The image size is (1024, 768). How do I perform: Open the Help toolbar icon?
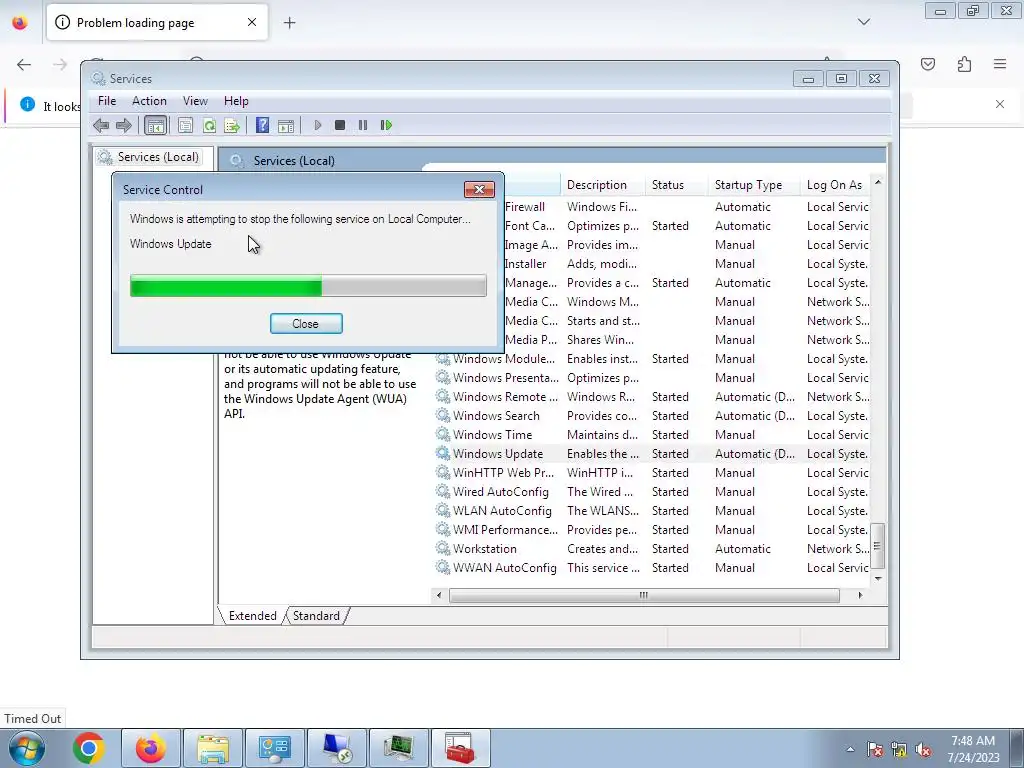pos(263,125)
